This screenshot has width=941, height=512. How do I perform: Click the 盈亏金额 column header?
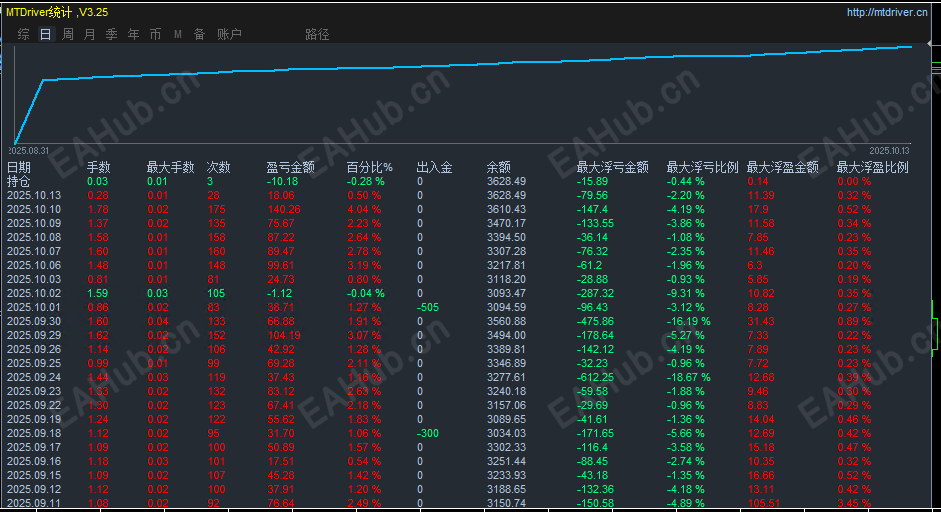290,167
